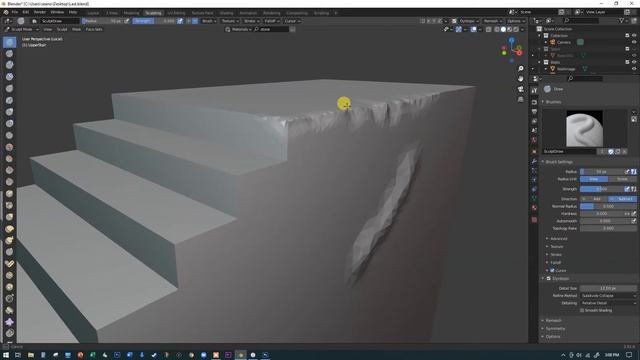Open the Face Sets menu
The image size is (640, 360).
[x=94, y=29]
